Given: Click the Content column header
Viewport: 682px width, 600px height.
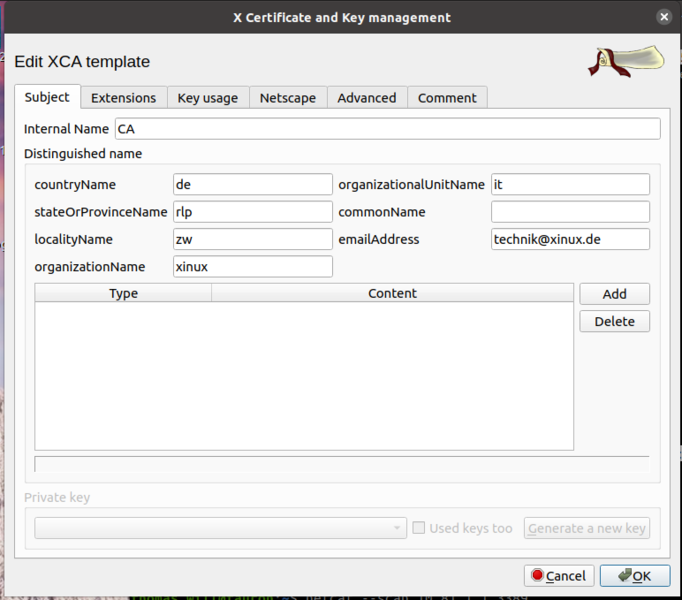Looking at the screenshot, I should (392, 293).
